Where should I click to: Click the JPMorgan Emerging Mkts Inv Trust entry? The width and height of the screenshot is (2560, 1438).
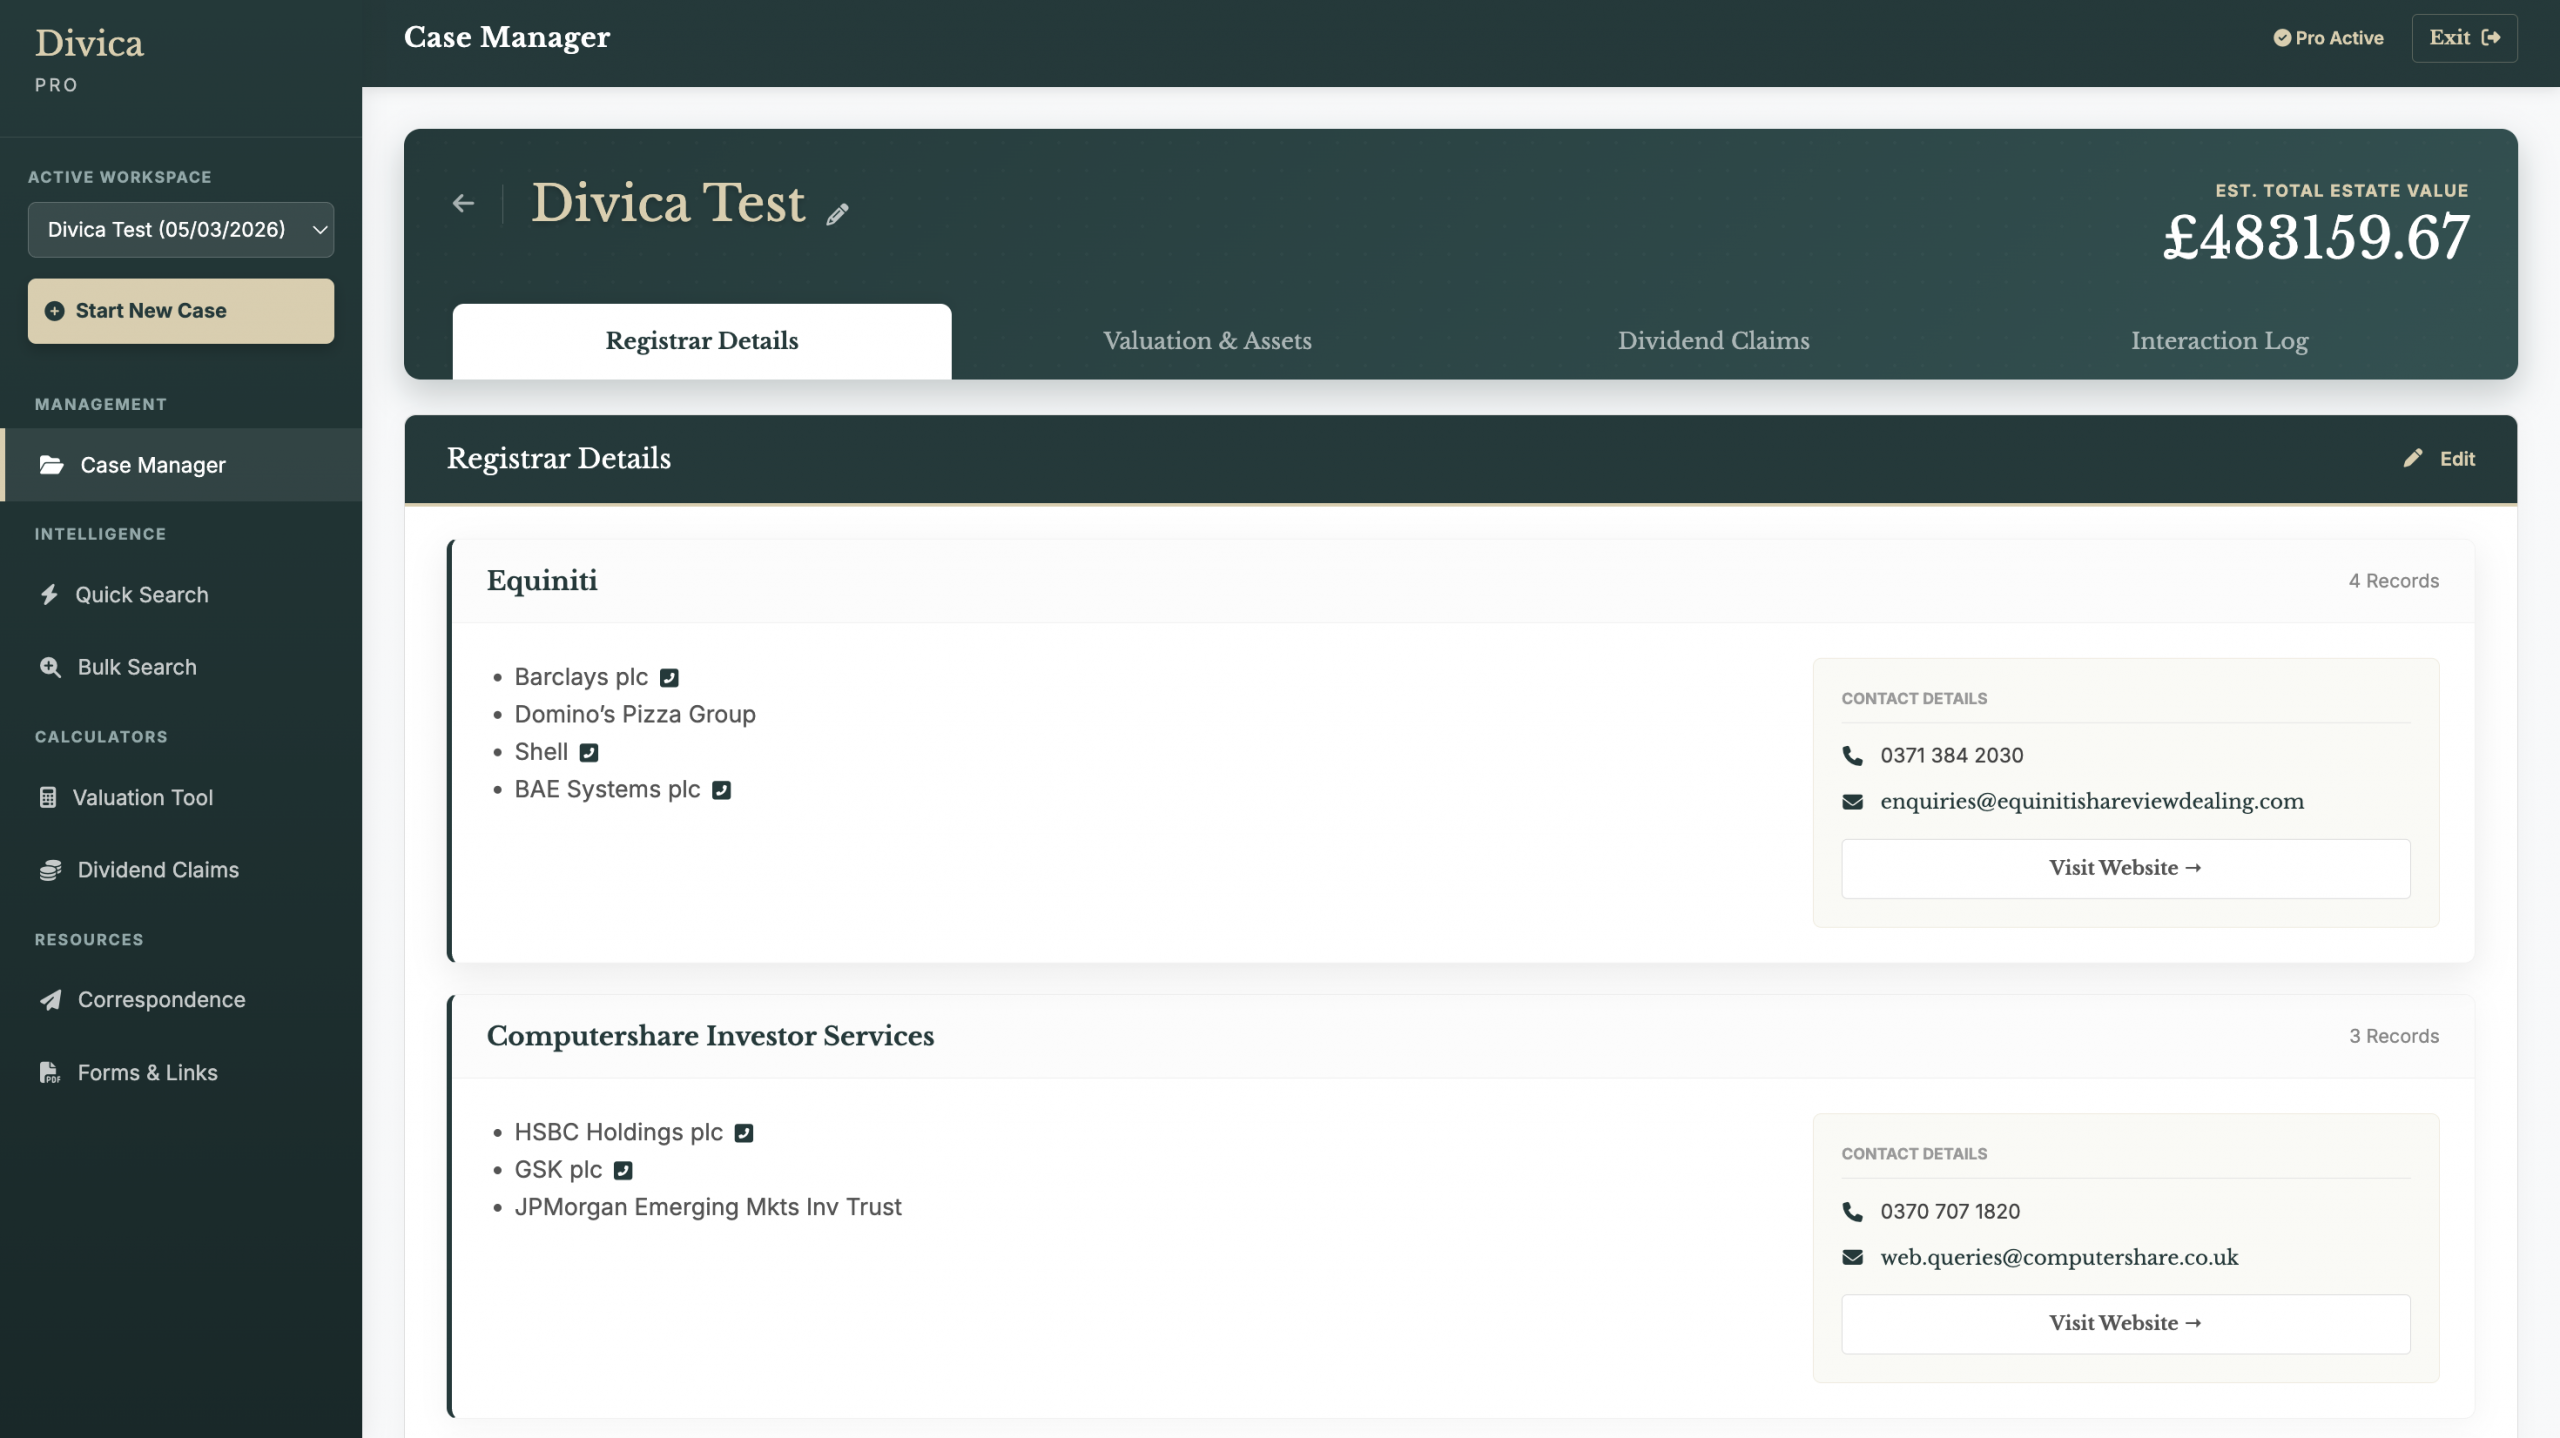pos(708,1208)
